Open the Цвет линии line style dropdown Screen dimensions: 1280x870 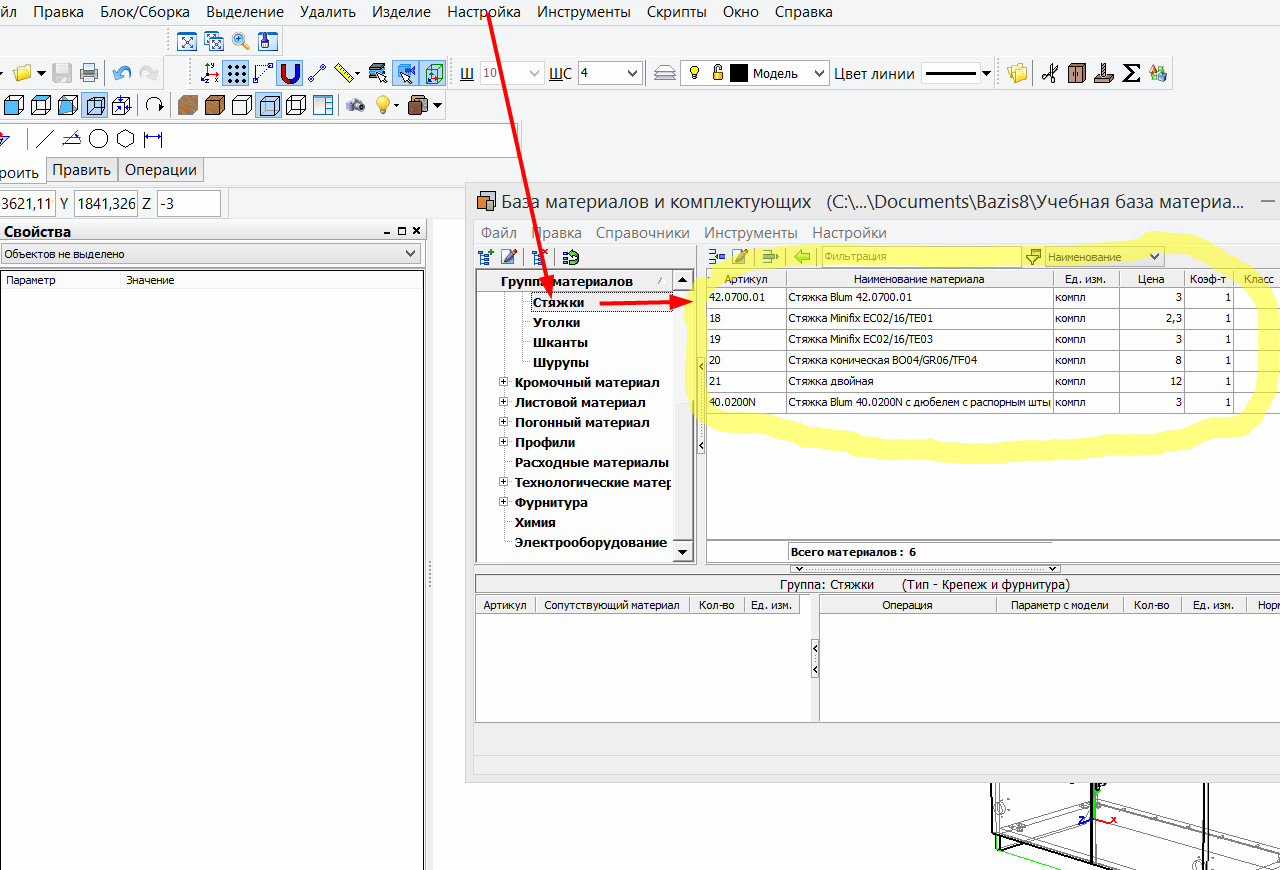tap(987, 73)
